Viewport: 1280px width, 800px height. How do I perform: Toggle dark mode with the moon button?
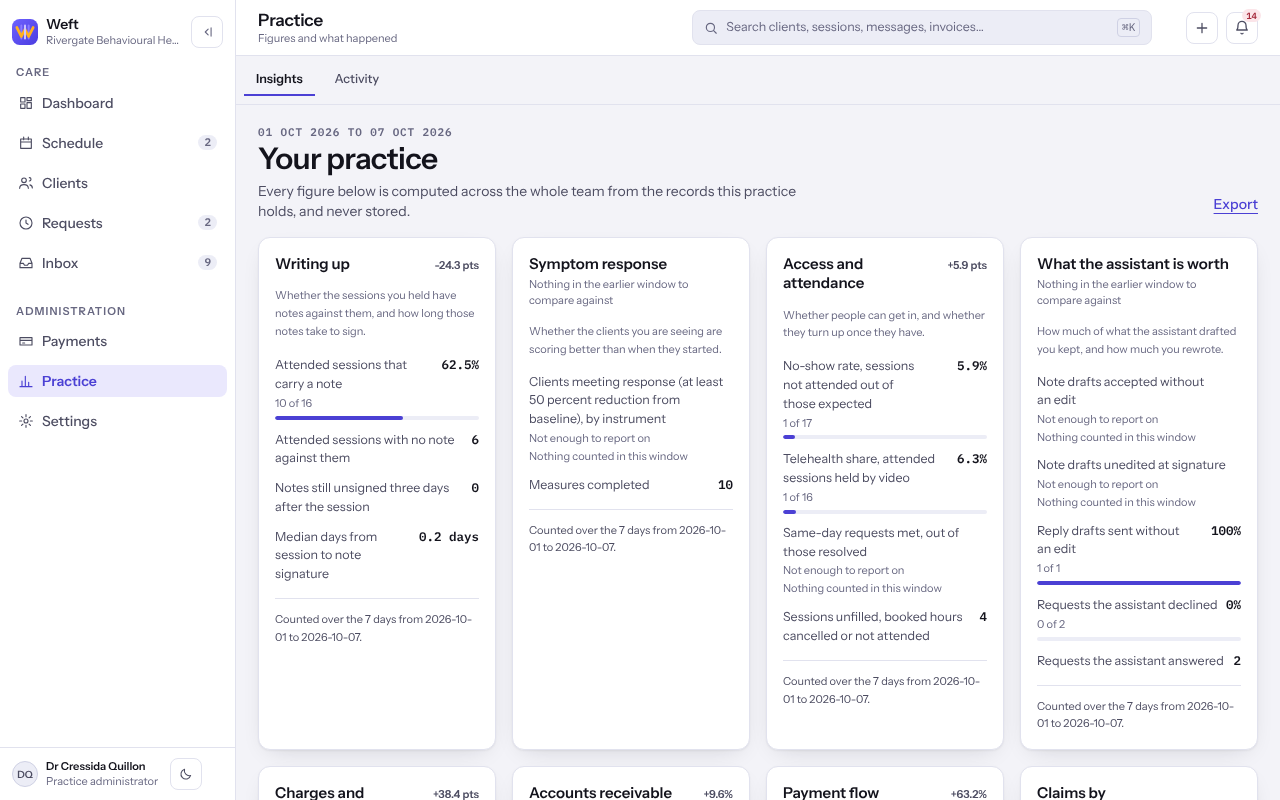coord(186,774)
